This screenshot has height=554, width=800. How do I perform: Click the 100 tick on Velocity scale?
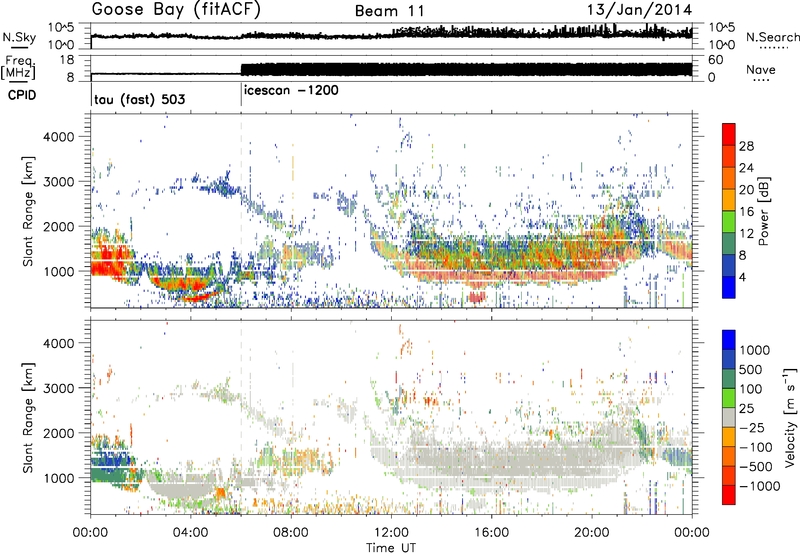pos(751,389)
